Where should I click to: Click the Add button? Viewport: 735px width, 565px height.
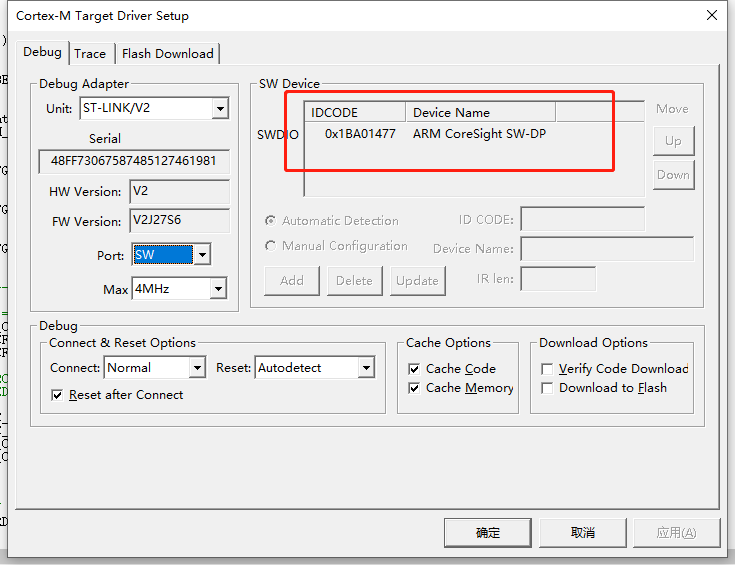click(292, 281)
